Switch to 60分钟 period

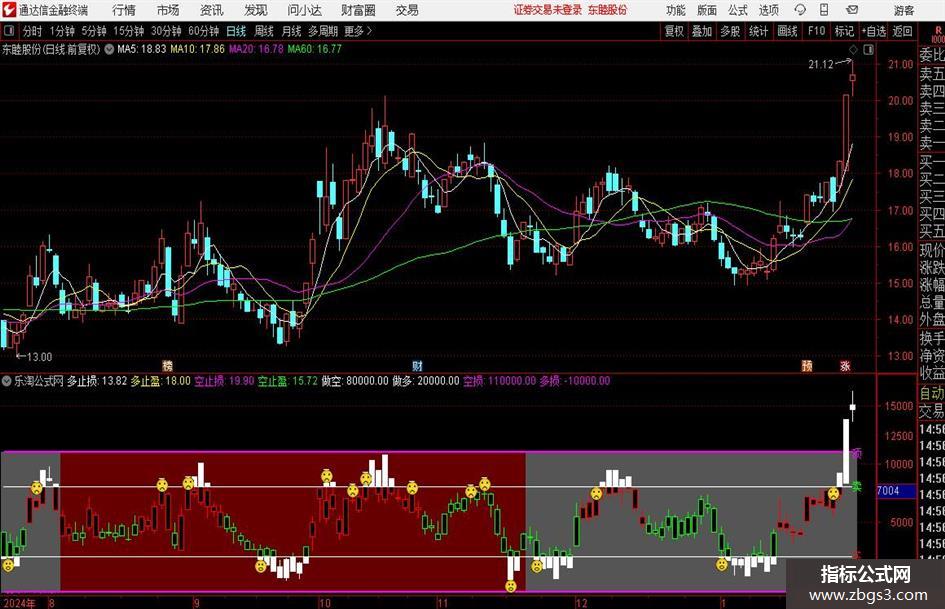tap(203, 31)
